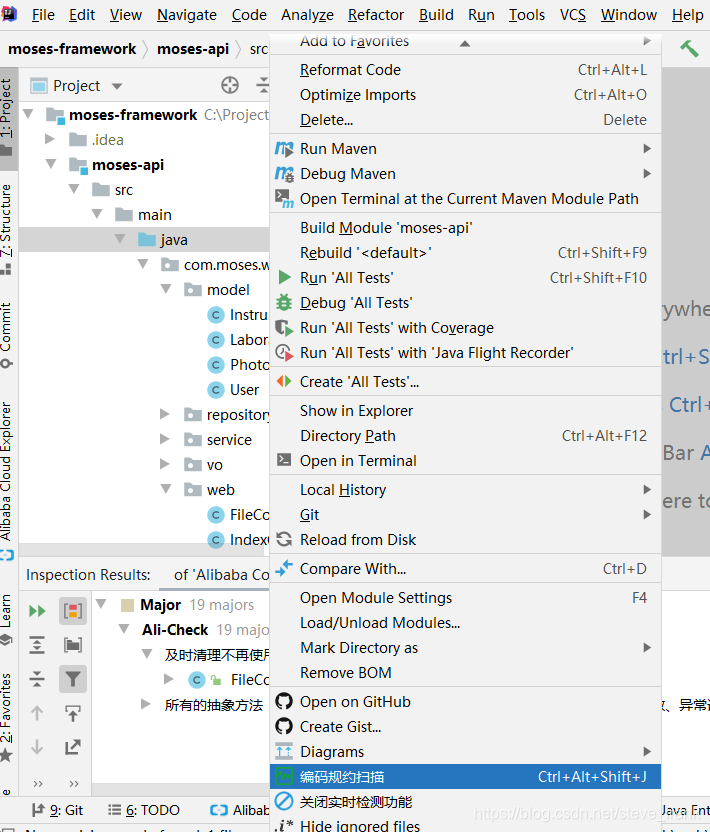Open the Refactor menu in menu bar
710x832 pixels.
click(x=376, y=15)
